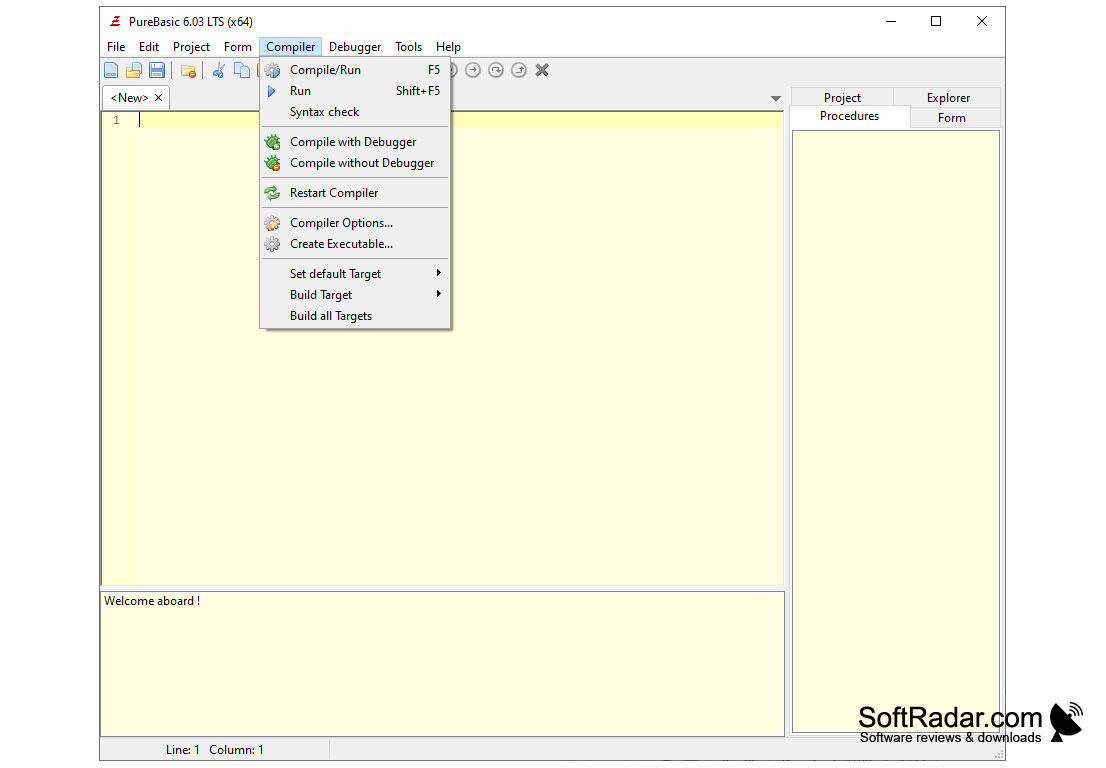Click the Kill Program X icon
The height and width of the screenshot is (768, 1106).
click(542, 70)
